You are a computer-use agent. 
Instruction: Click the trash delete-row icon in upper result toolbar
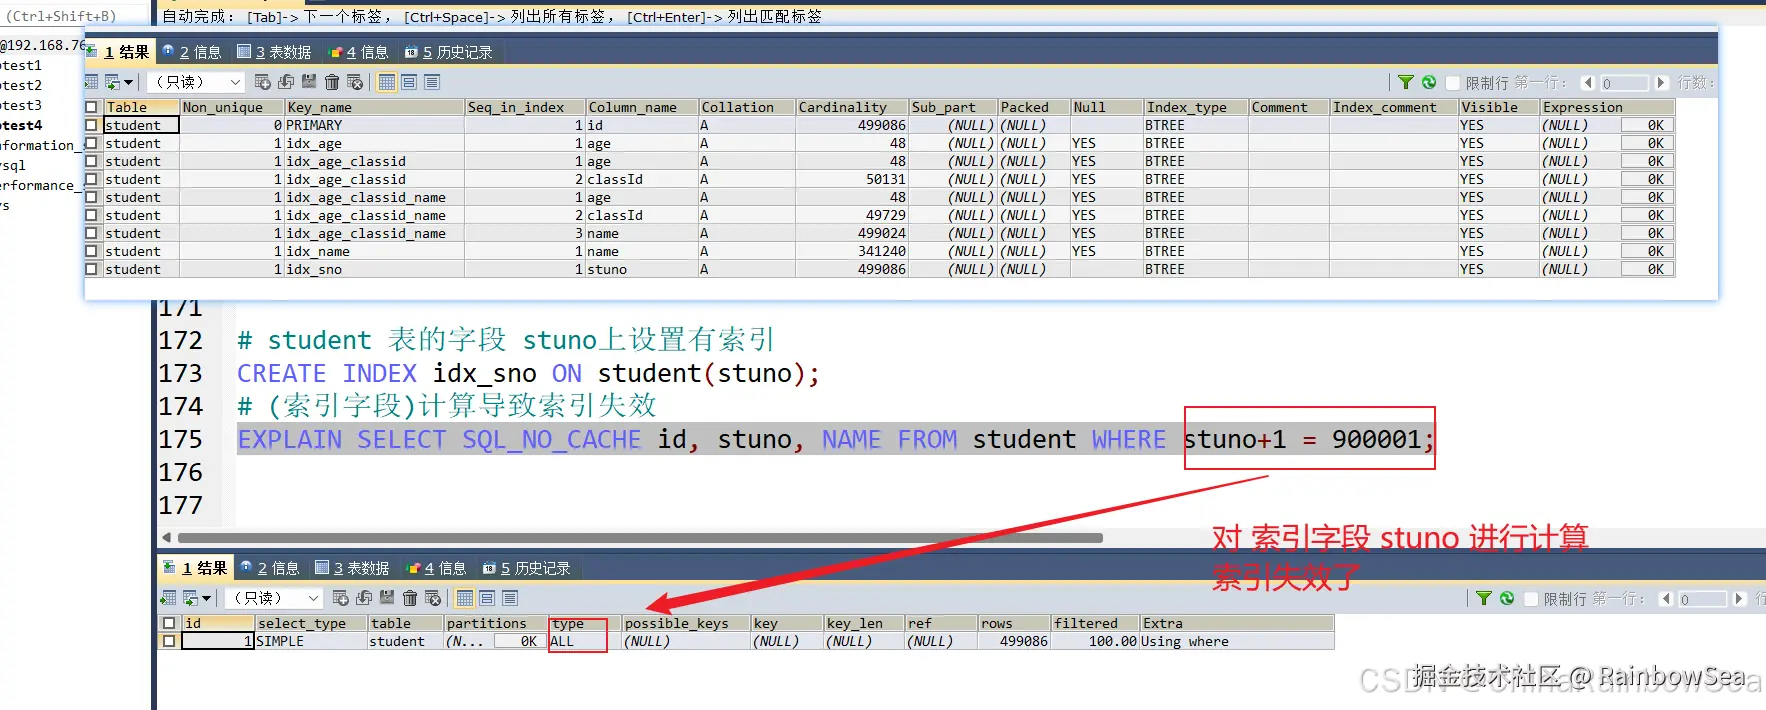click(332, 82)
